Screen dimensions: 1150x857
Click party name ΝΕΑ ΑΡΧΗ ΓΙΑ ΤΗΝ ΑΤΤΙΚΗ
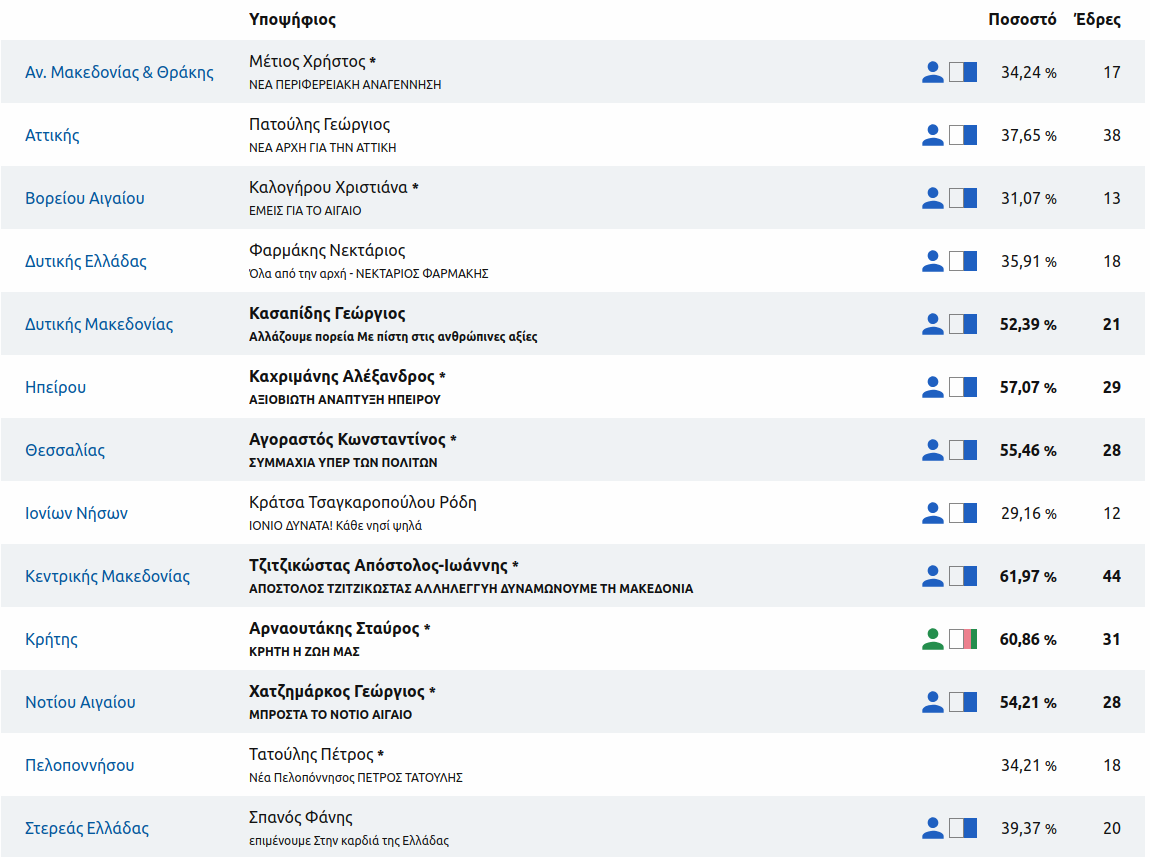tap(323, 147)
